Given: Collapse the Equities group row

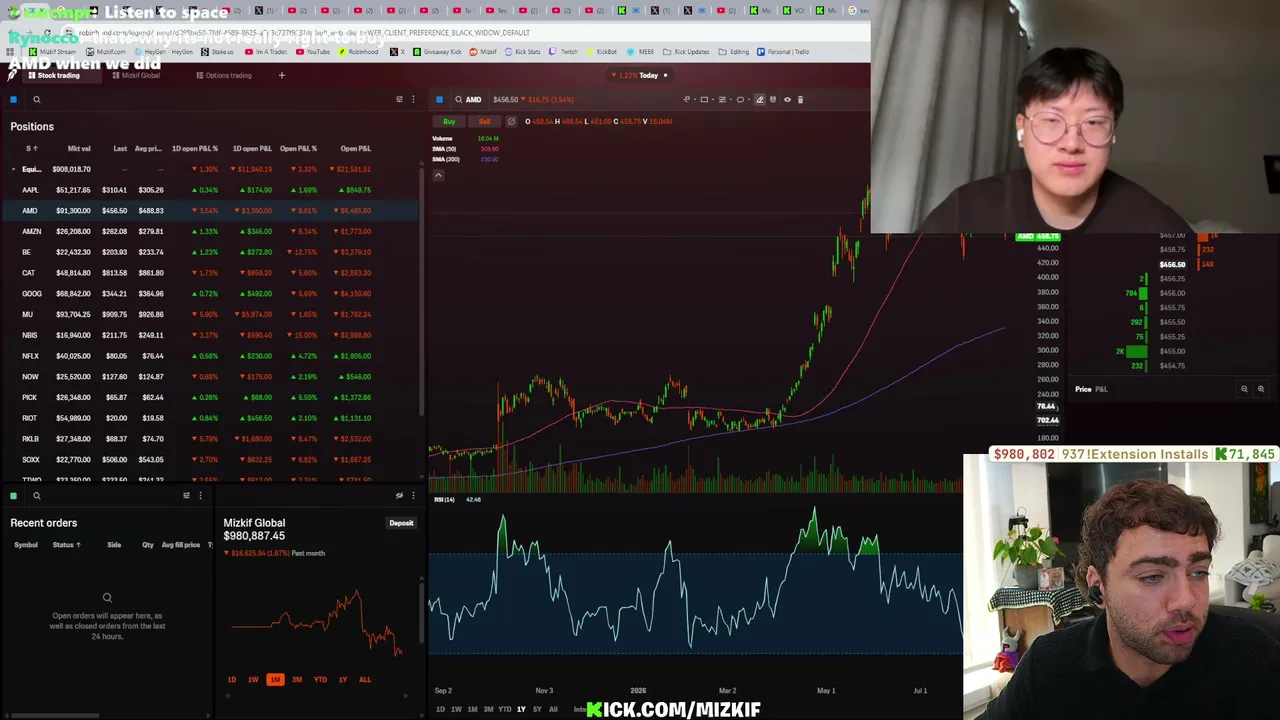Looking at the screenshot, I should click(13, 169).
